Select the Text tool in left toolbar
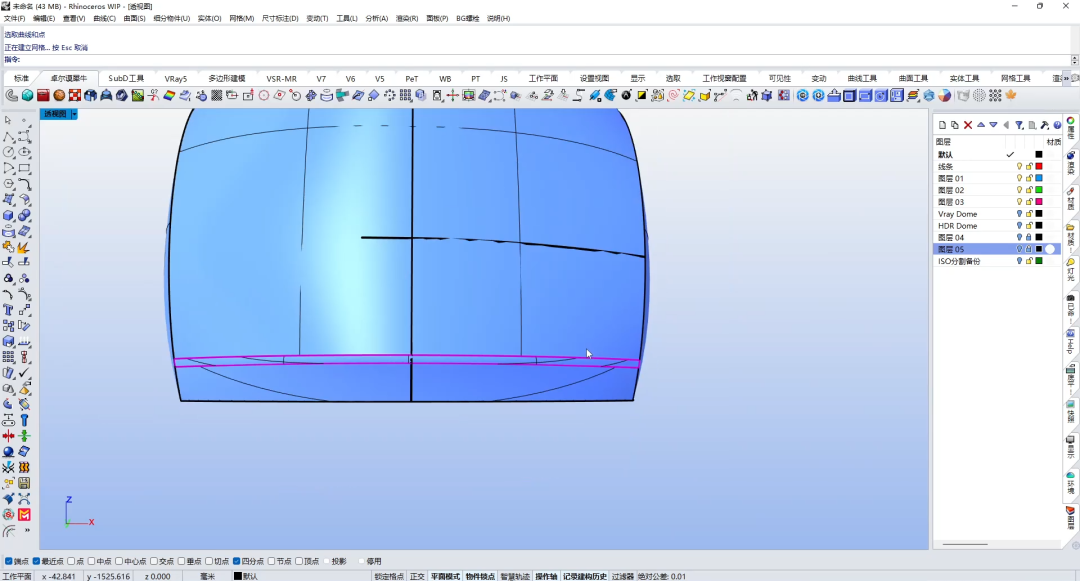1080x581 pixels. pos(8,310)
